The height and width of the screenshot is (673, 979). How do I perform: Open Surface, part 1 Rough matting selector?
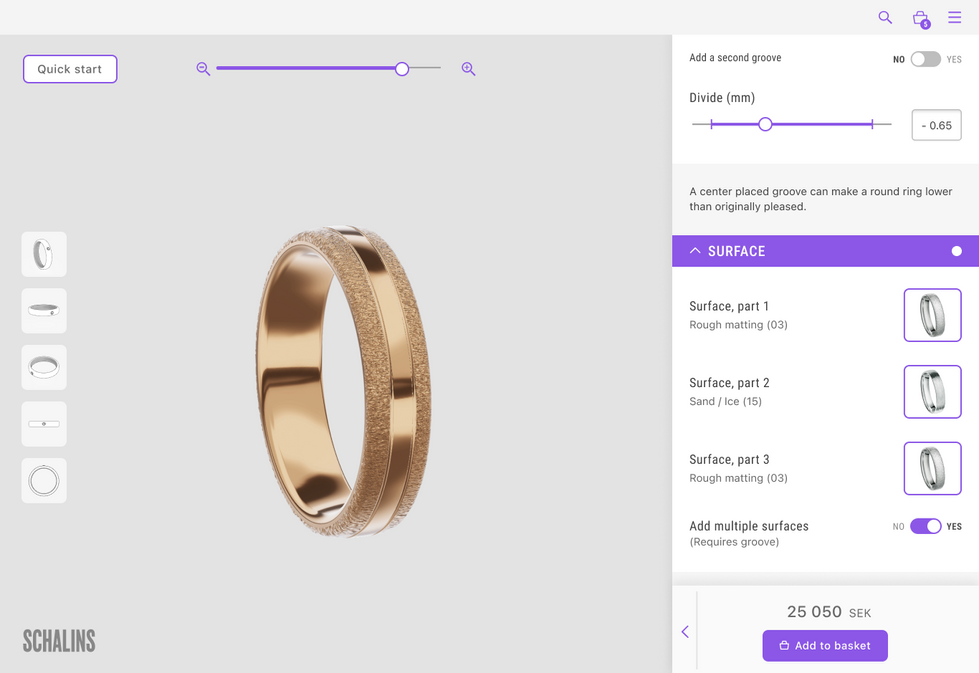(x=932, y=315)
